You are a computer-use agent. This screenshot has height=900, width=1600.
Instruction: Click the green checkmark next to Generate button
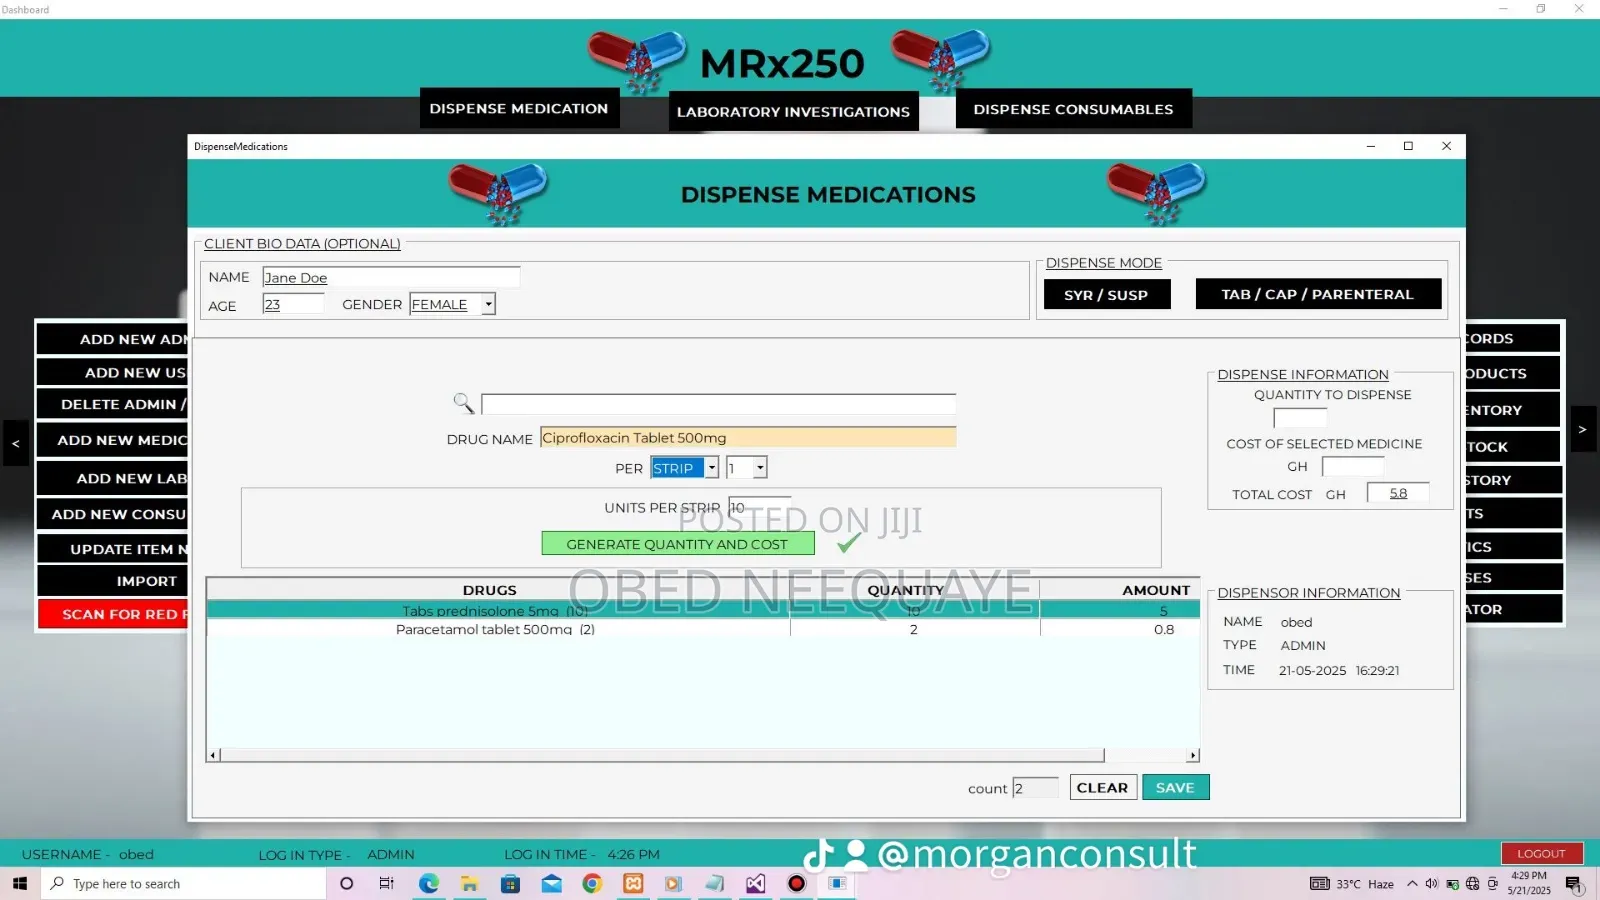tap(849, 543)
